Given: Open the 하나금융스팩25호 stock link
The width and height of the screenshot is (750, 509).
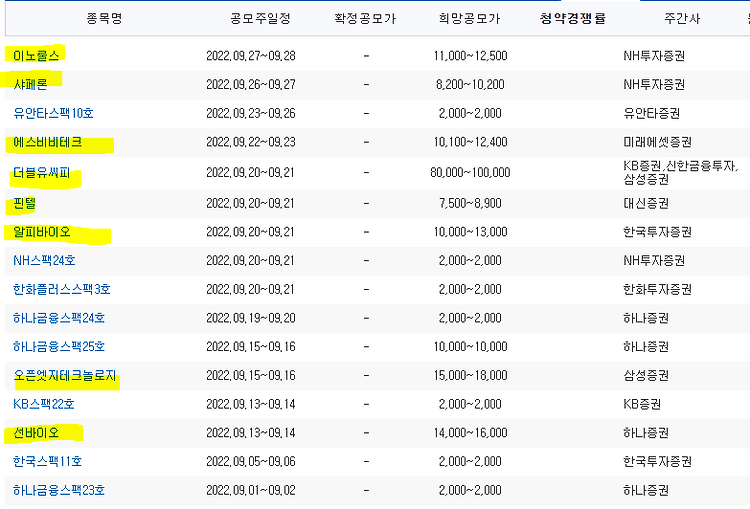Looking at the screenshot, I should [59, 347].
